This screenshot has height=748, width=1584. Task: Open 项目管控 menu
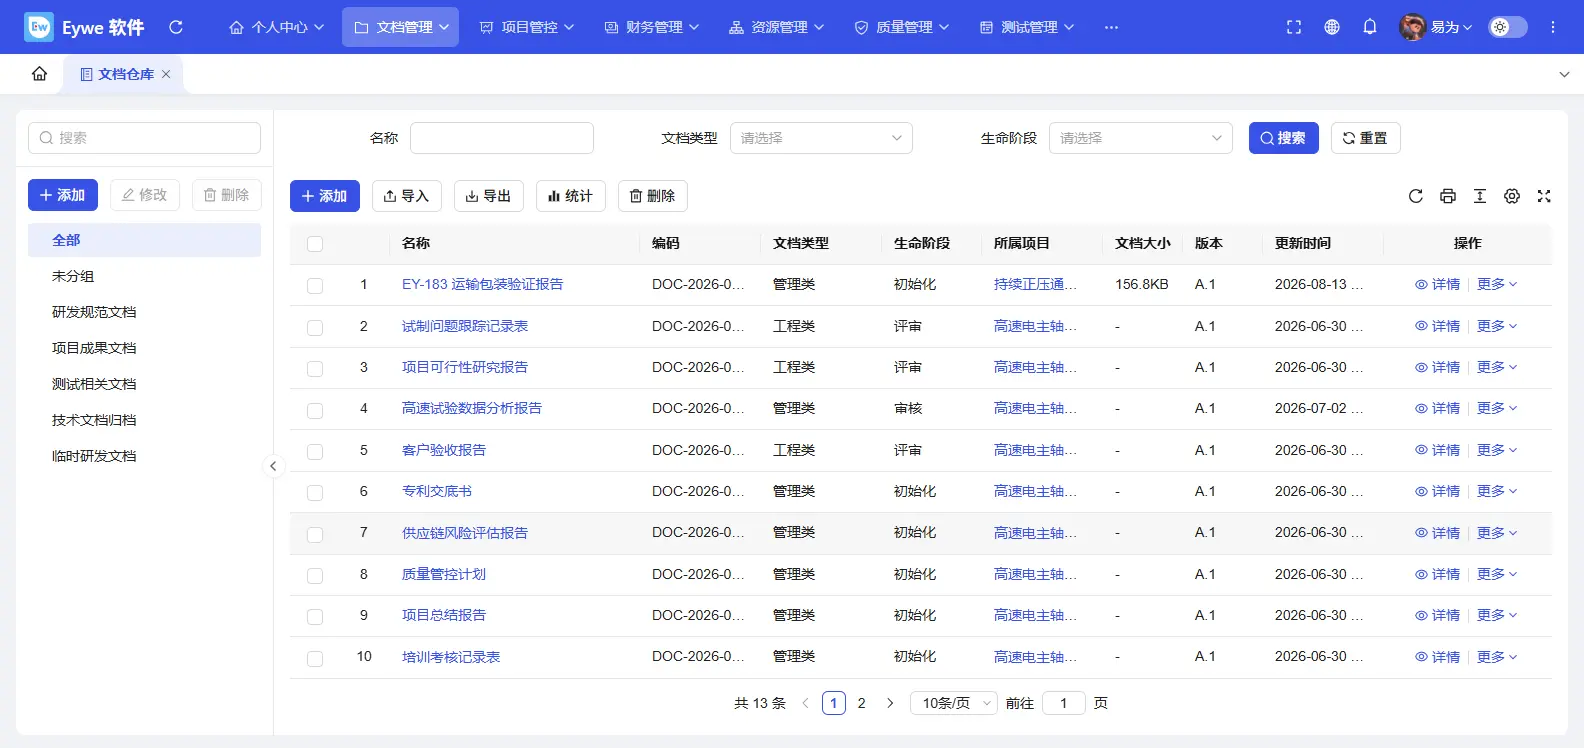click(x=527, y=27)
